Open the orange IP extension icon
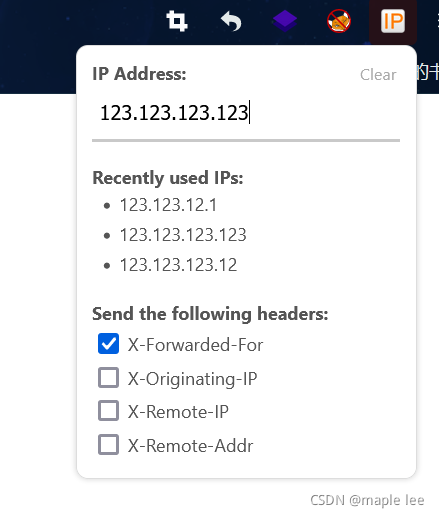439x518 pixels. (x=393, y=21)
